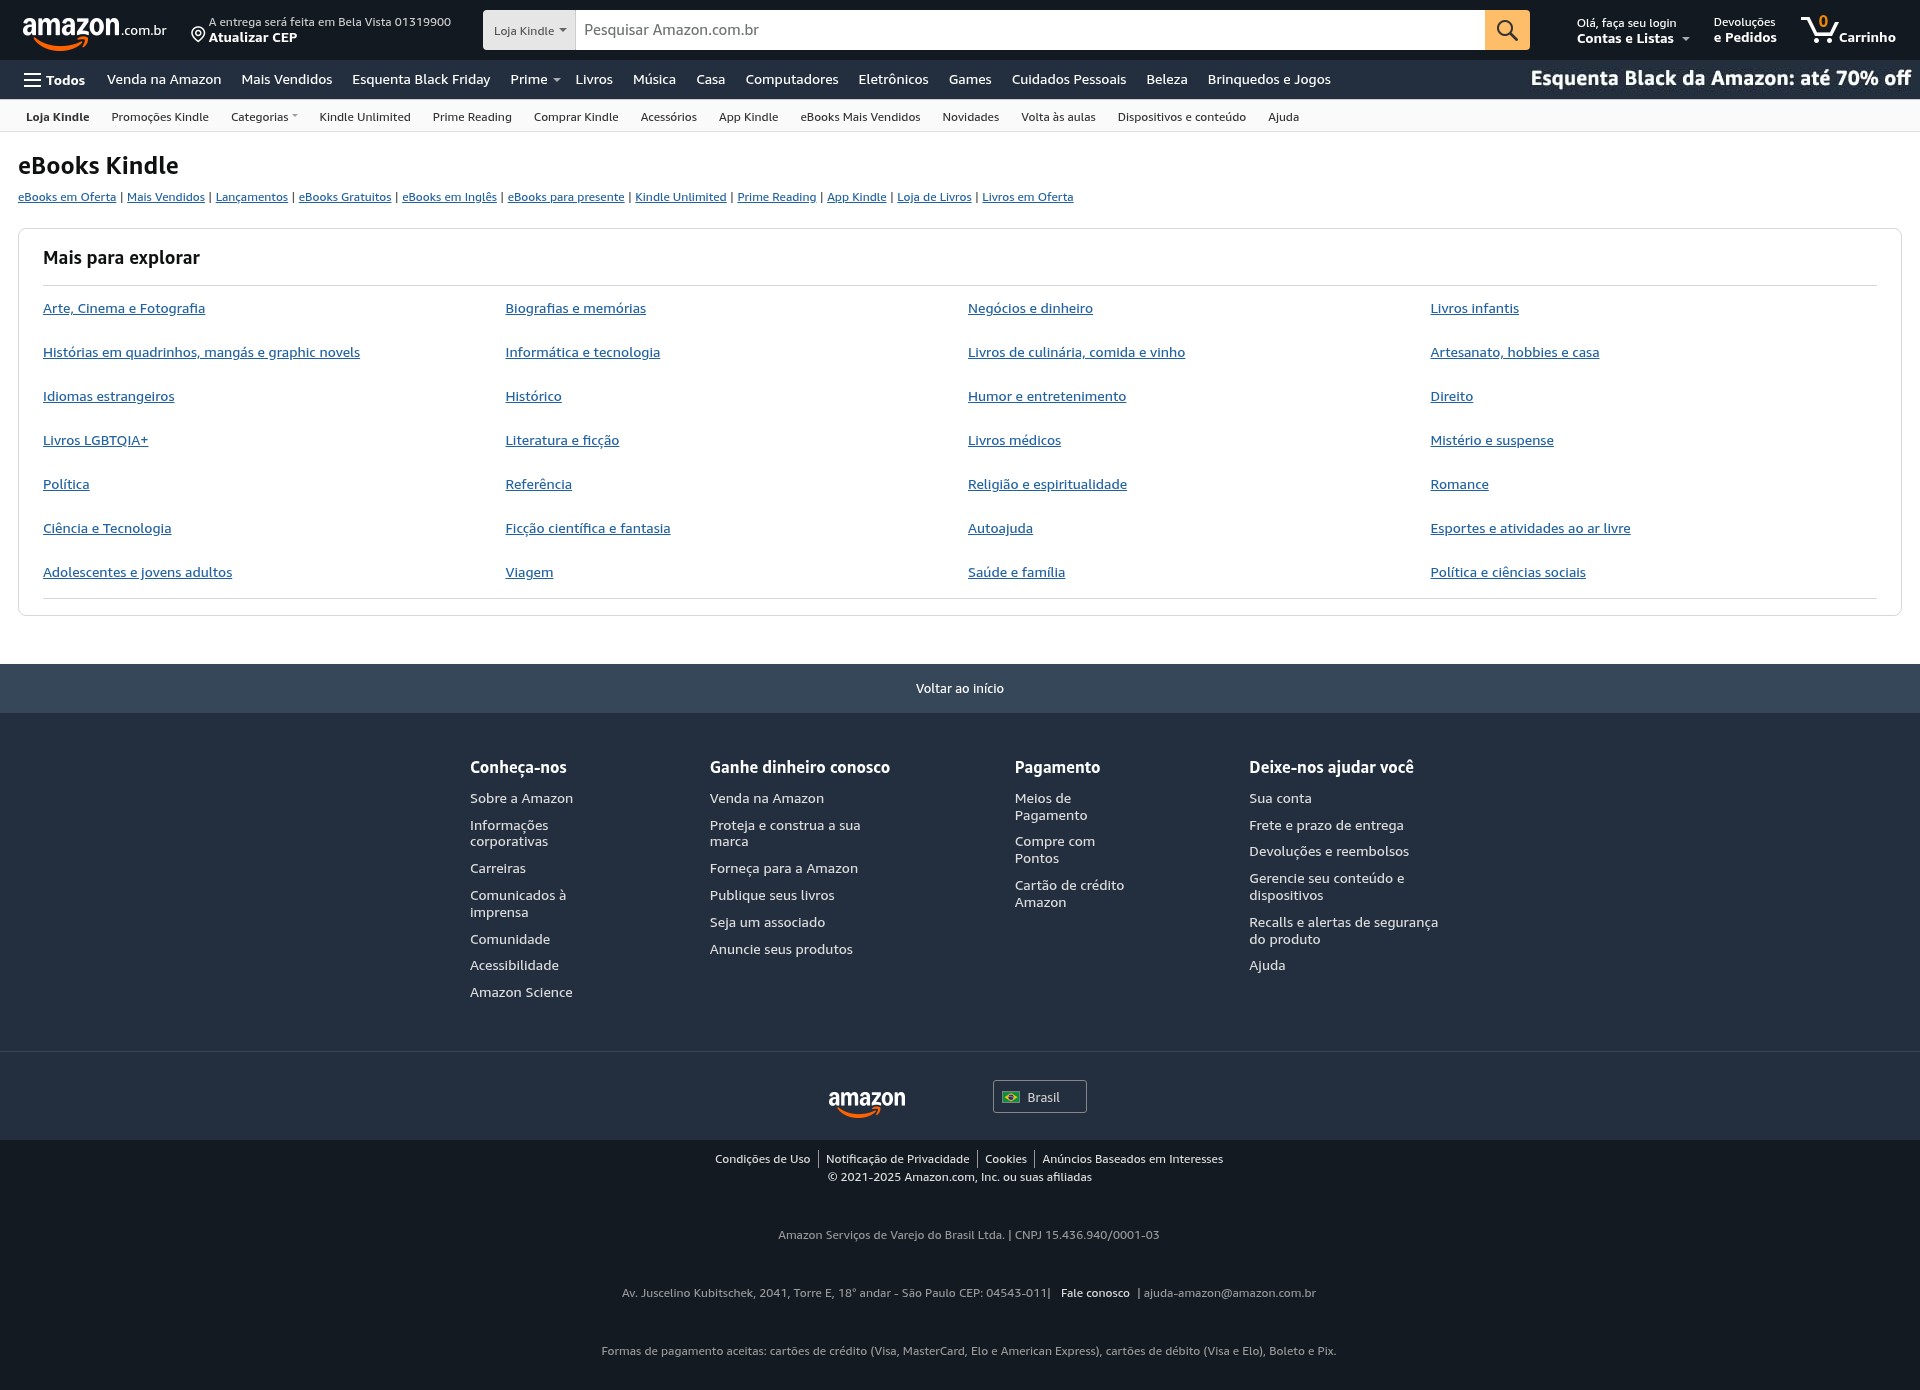Open the Loja Kindle search category dropdown
The width and height of the screenshot is (1920, 1390).
click(529, 30)
